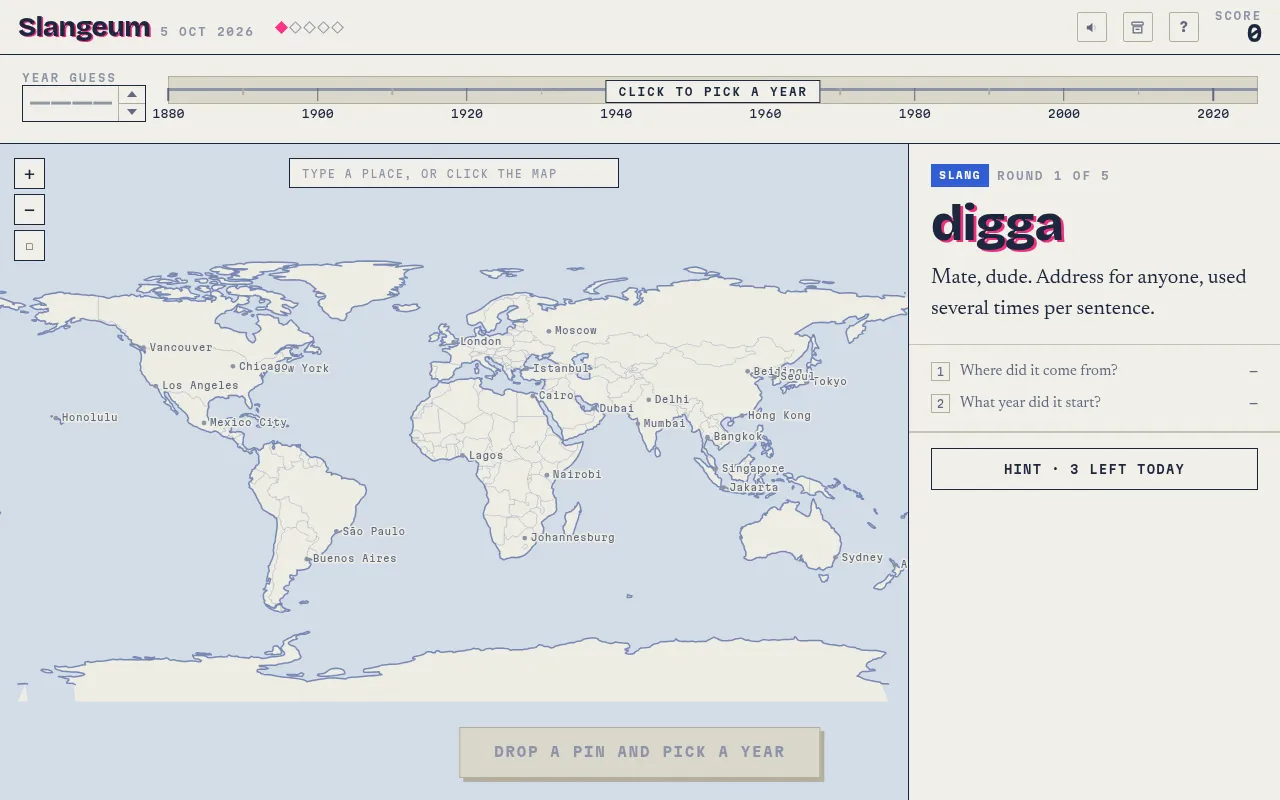Open the archive box icon
1280x800 pixels.
pos(1138,27)
